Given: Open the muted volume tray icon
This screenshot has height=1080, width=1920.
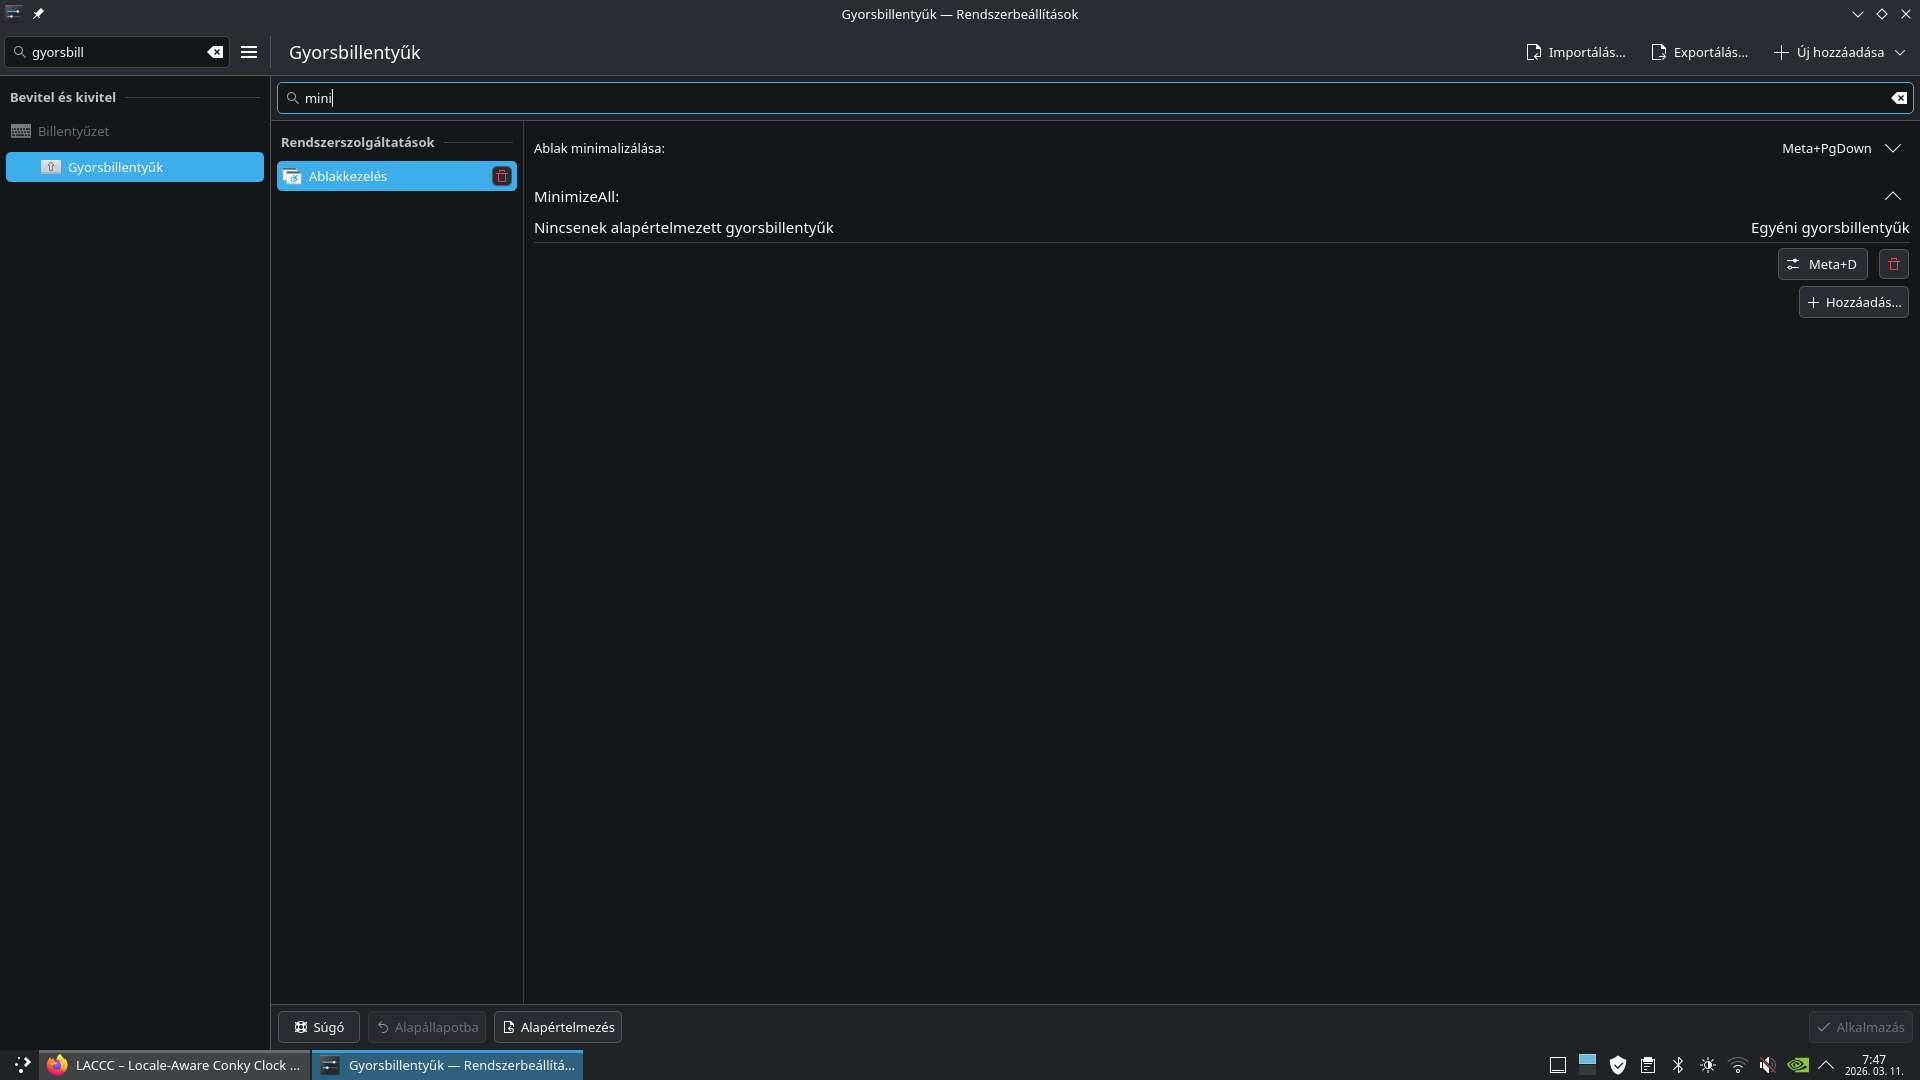Looking at the screenshot, I should [x=1767, y=1065].
